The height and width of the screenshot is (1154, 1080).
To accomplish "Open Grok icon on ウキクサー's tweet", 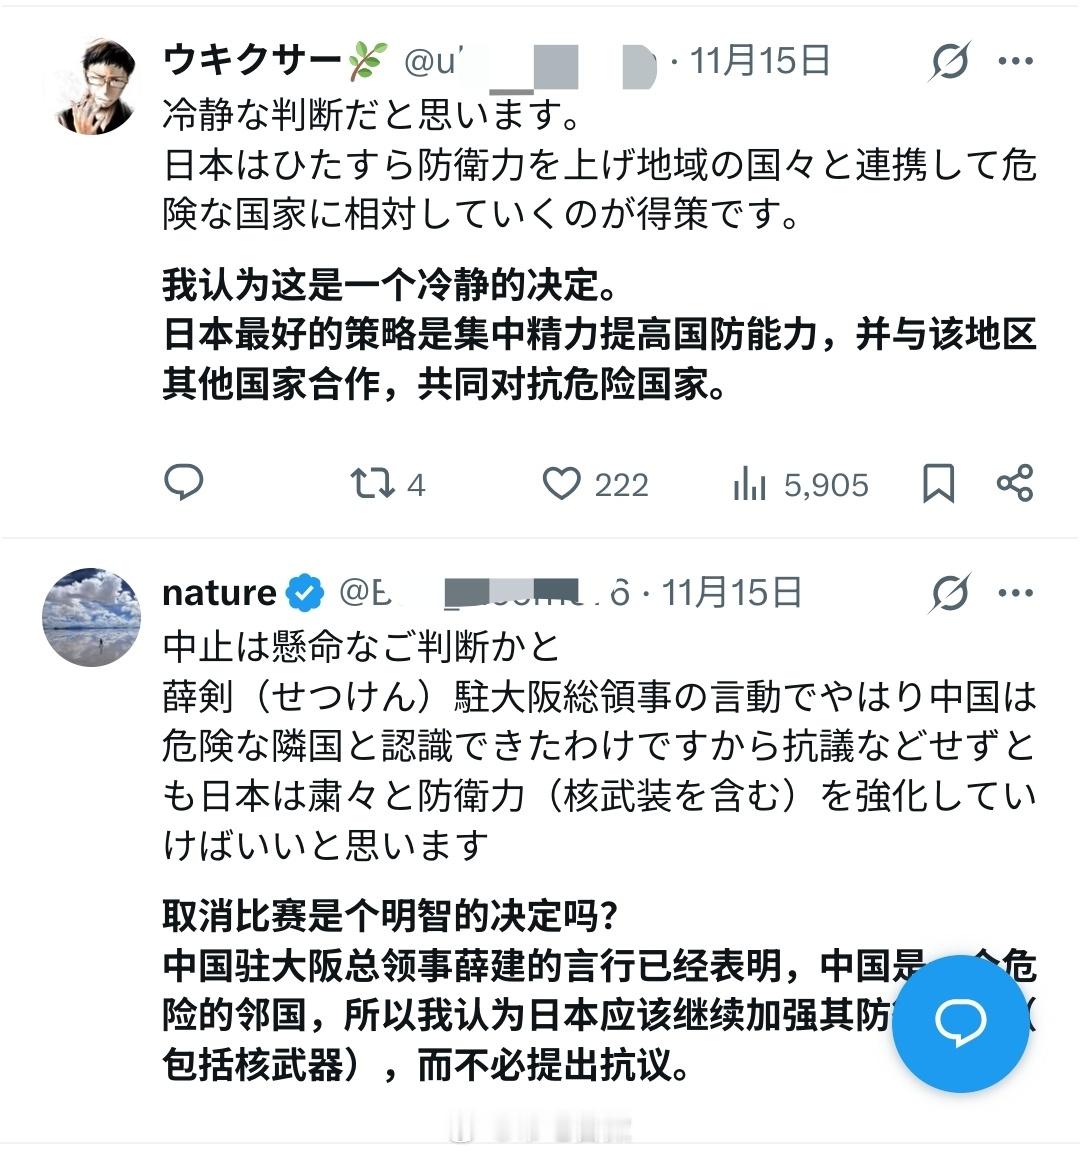I will click(x=950, y=61).
